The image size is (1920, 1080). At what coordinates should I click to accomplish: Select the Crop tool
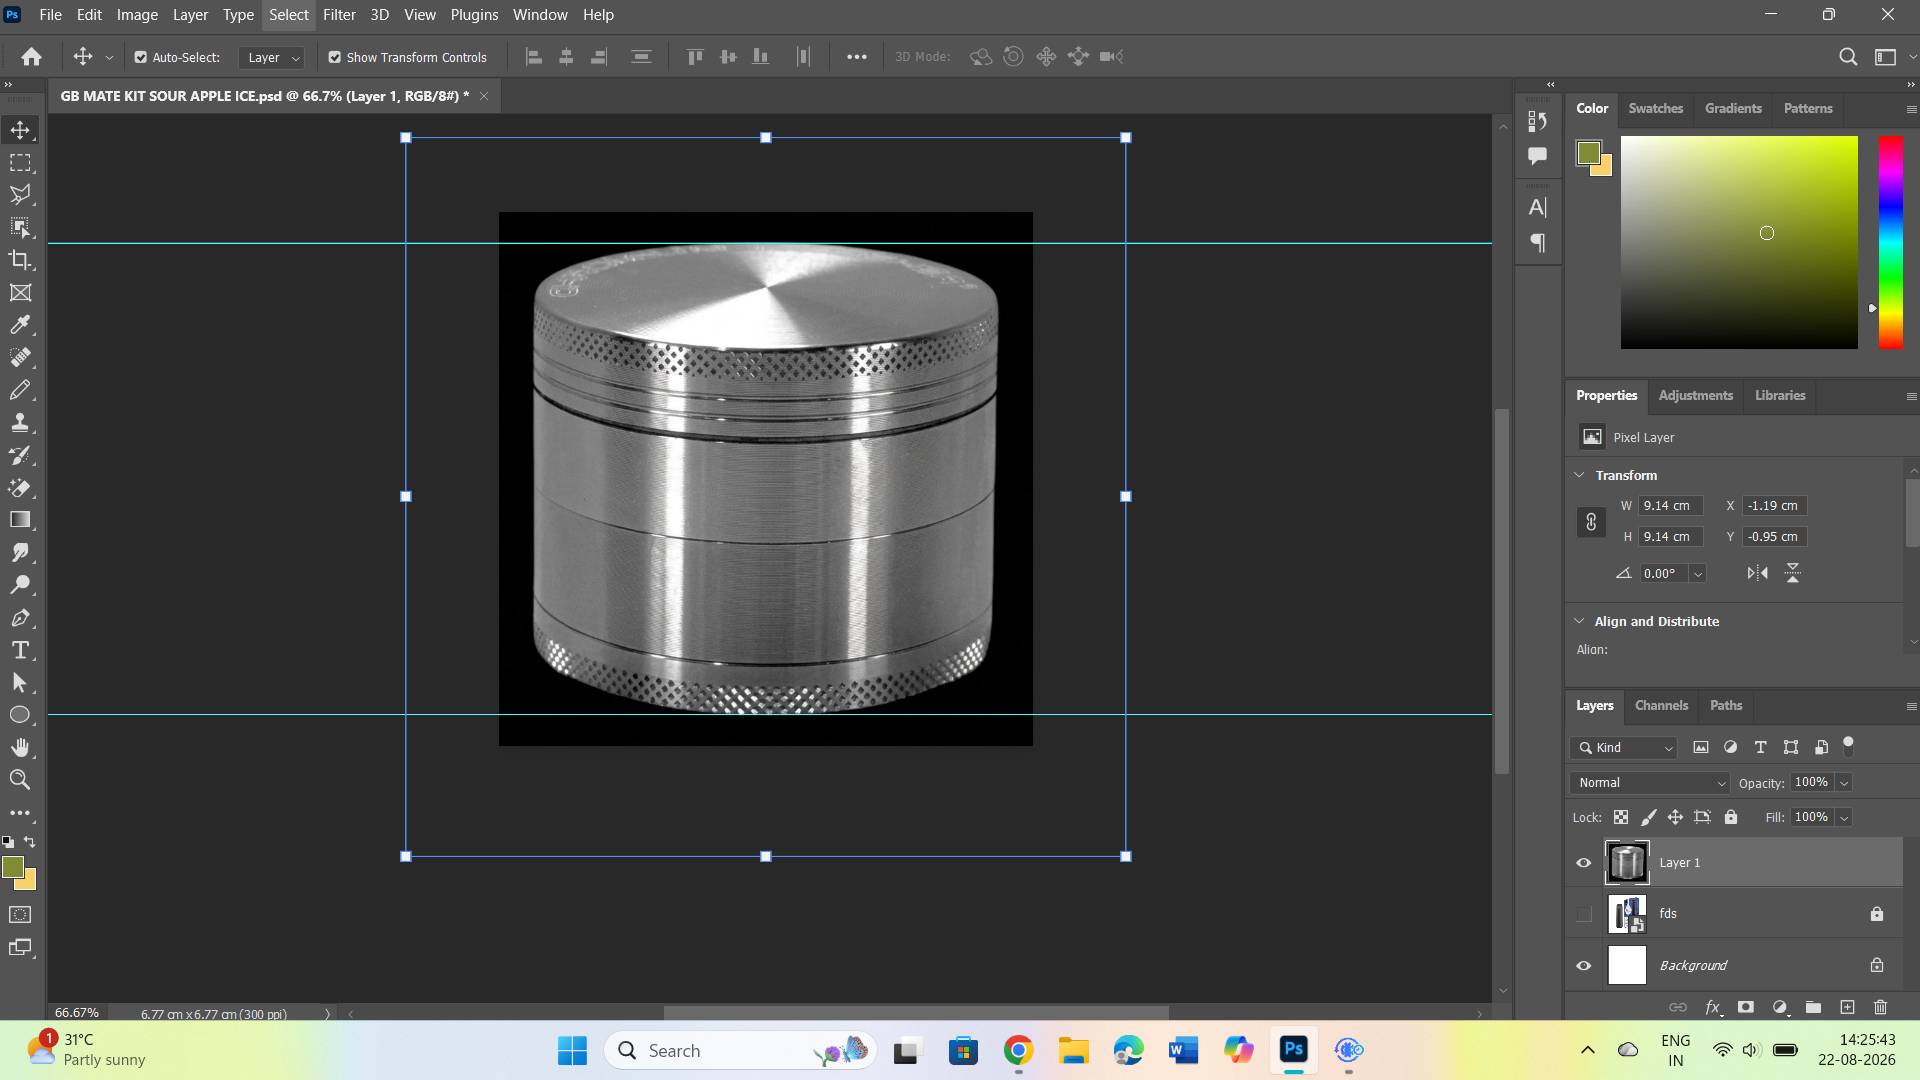tap(20, 260)
